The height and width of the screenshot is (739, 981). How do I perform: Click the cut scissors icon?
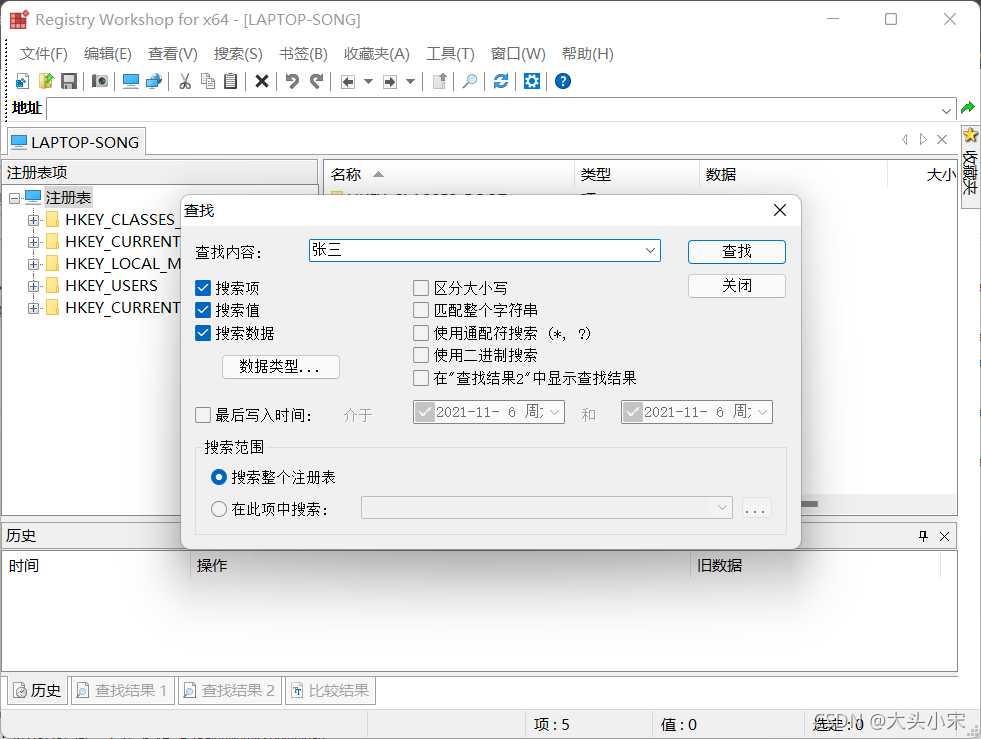(185, 81)
